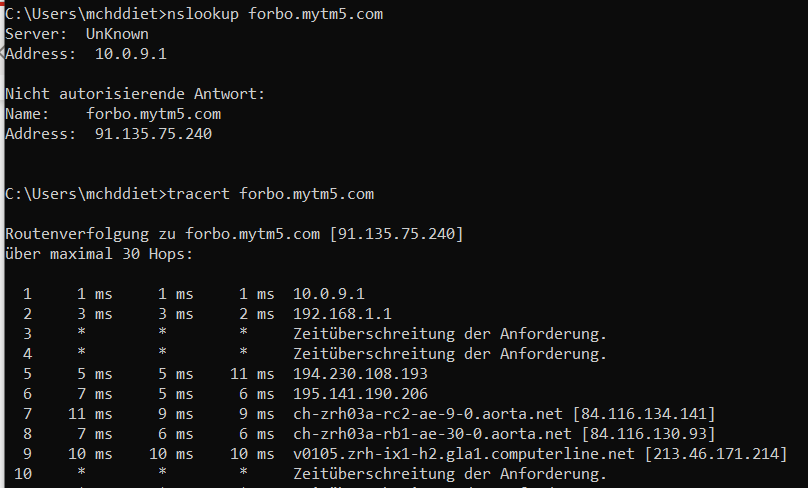Click the 'Nicht autorisierende Antwort' line
Viewport: 808px width, 488px height.
135,94
